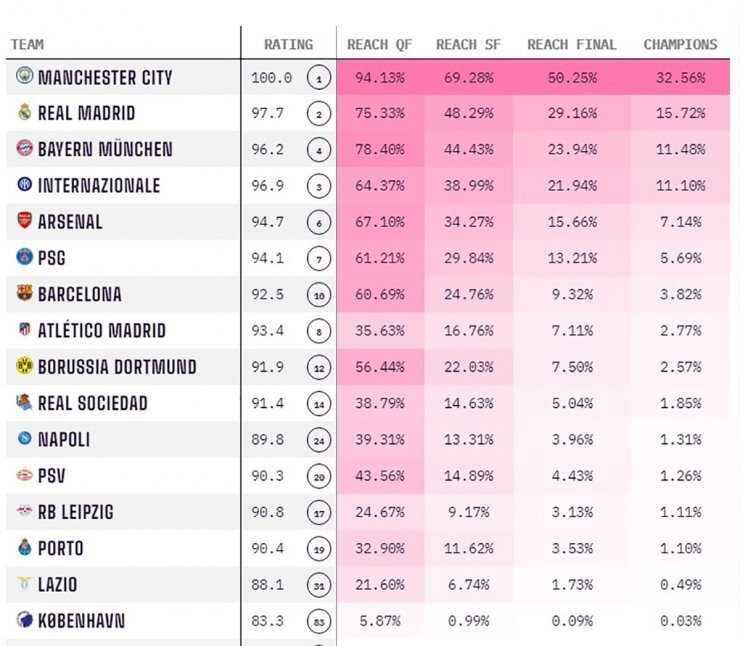This screenshot has height=646, width=740.
Task: Select the Bayern München logo
Action: click(x=25, y=148)
